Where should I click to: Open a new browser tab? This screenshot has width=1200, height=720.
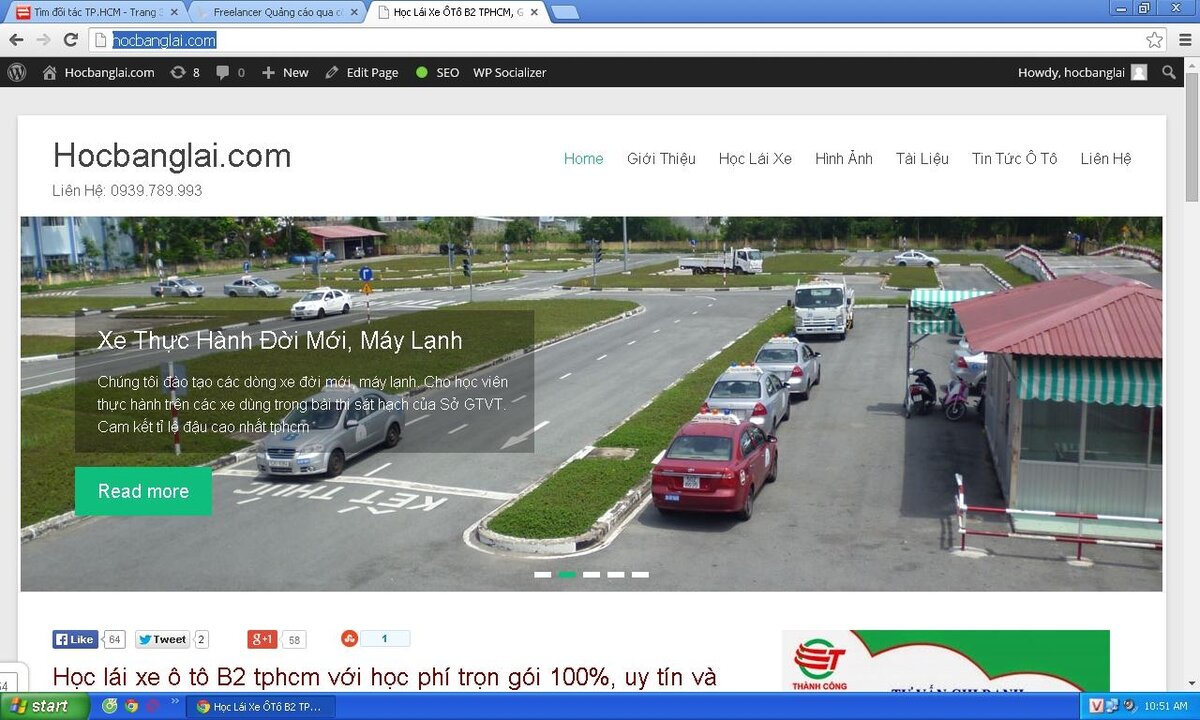[565, 12]
